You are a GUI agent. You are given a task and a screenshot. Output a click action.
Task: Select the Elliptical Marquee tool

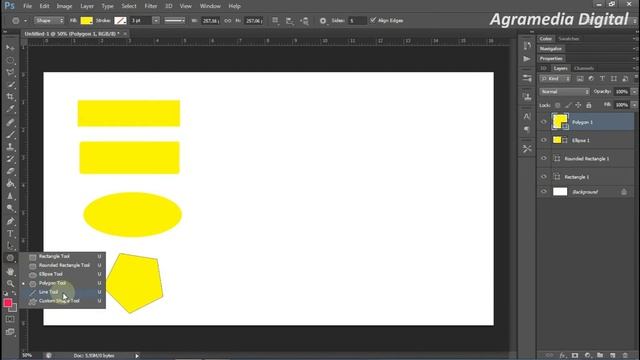10,60
